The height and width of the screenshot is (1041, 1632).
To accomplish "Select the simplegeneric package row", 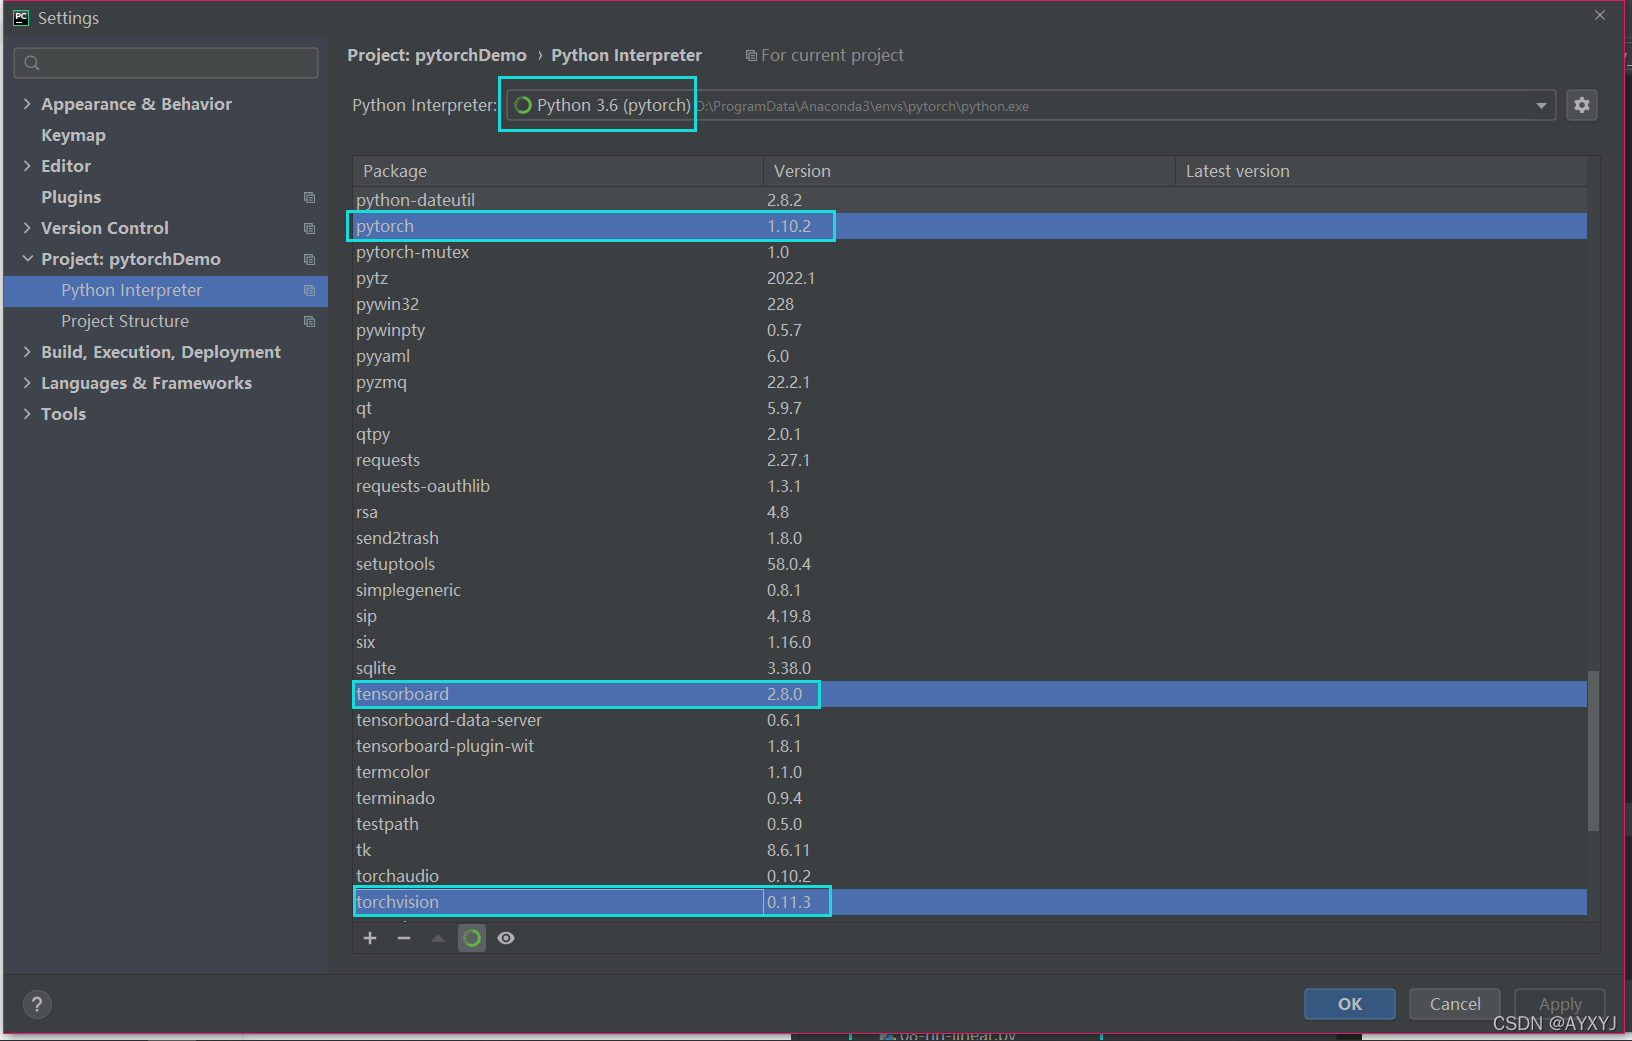I will point(970,590).
